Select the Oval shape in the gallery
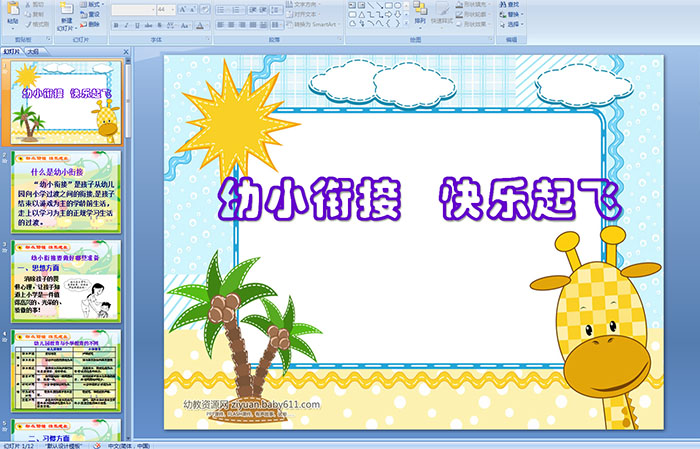Screen dimensions: 700x449 (397, 5)
